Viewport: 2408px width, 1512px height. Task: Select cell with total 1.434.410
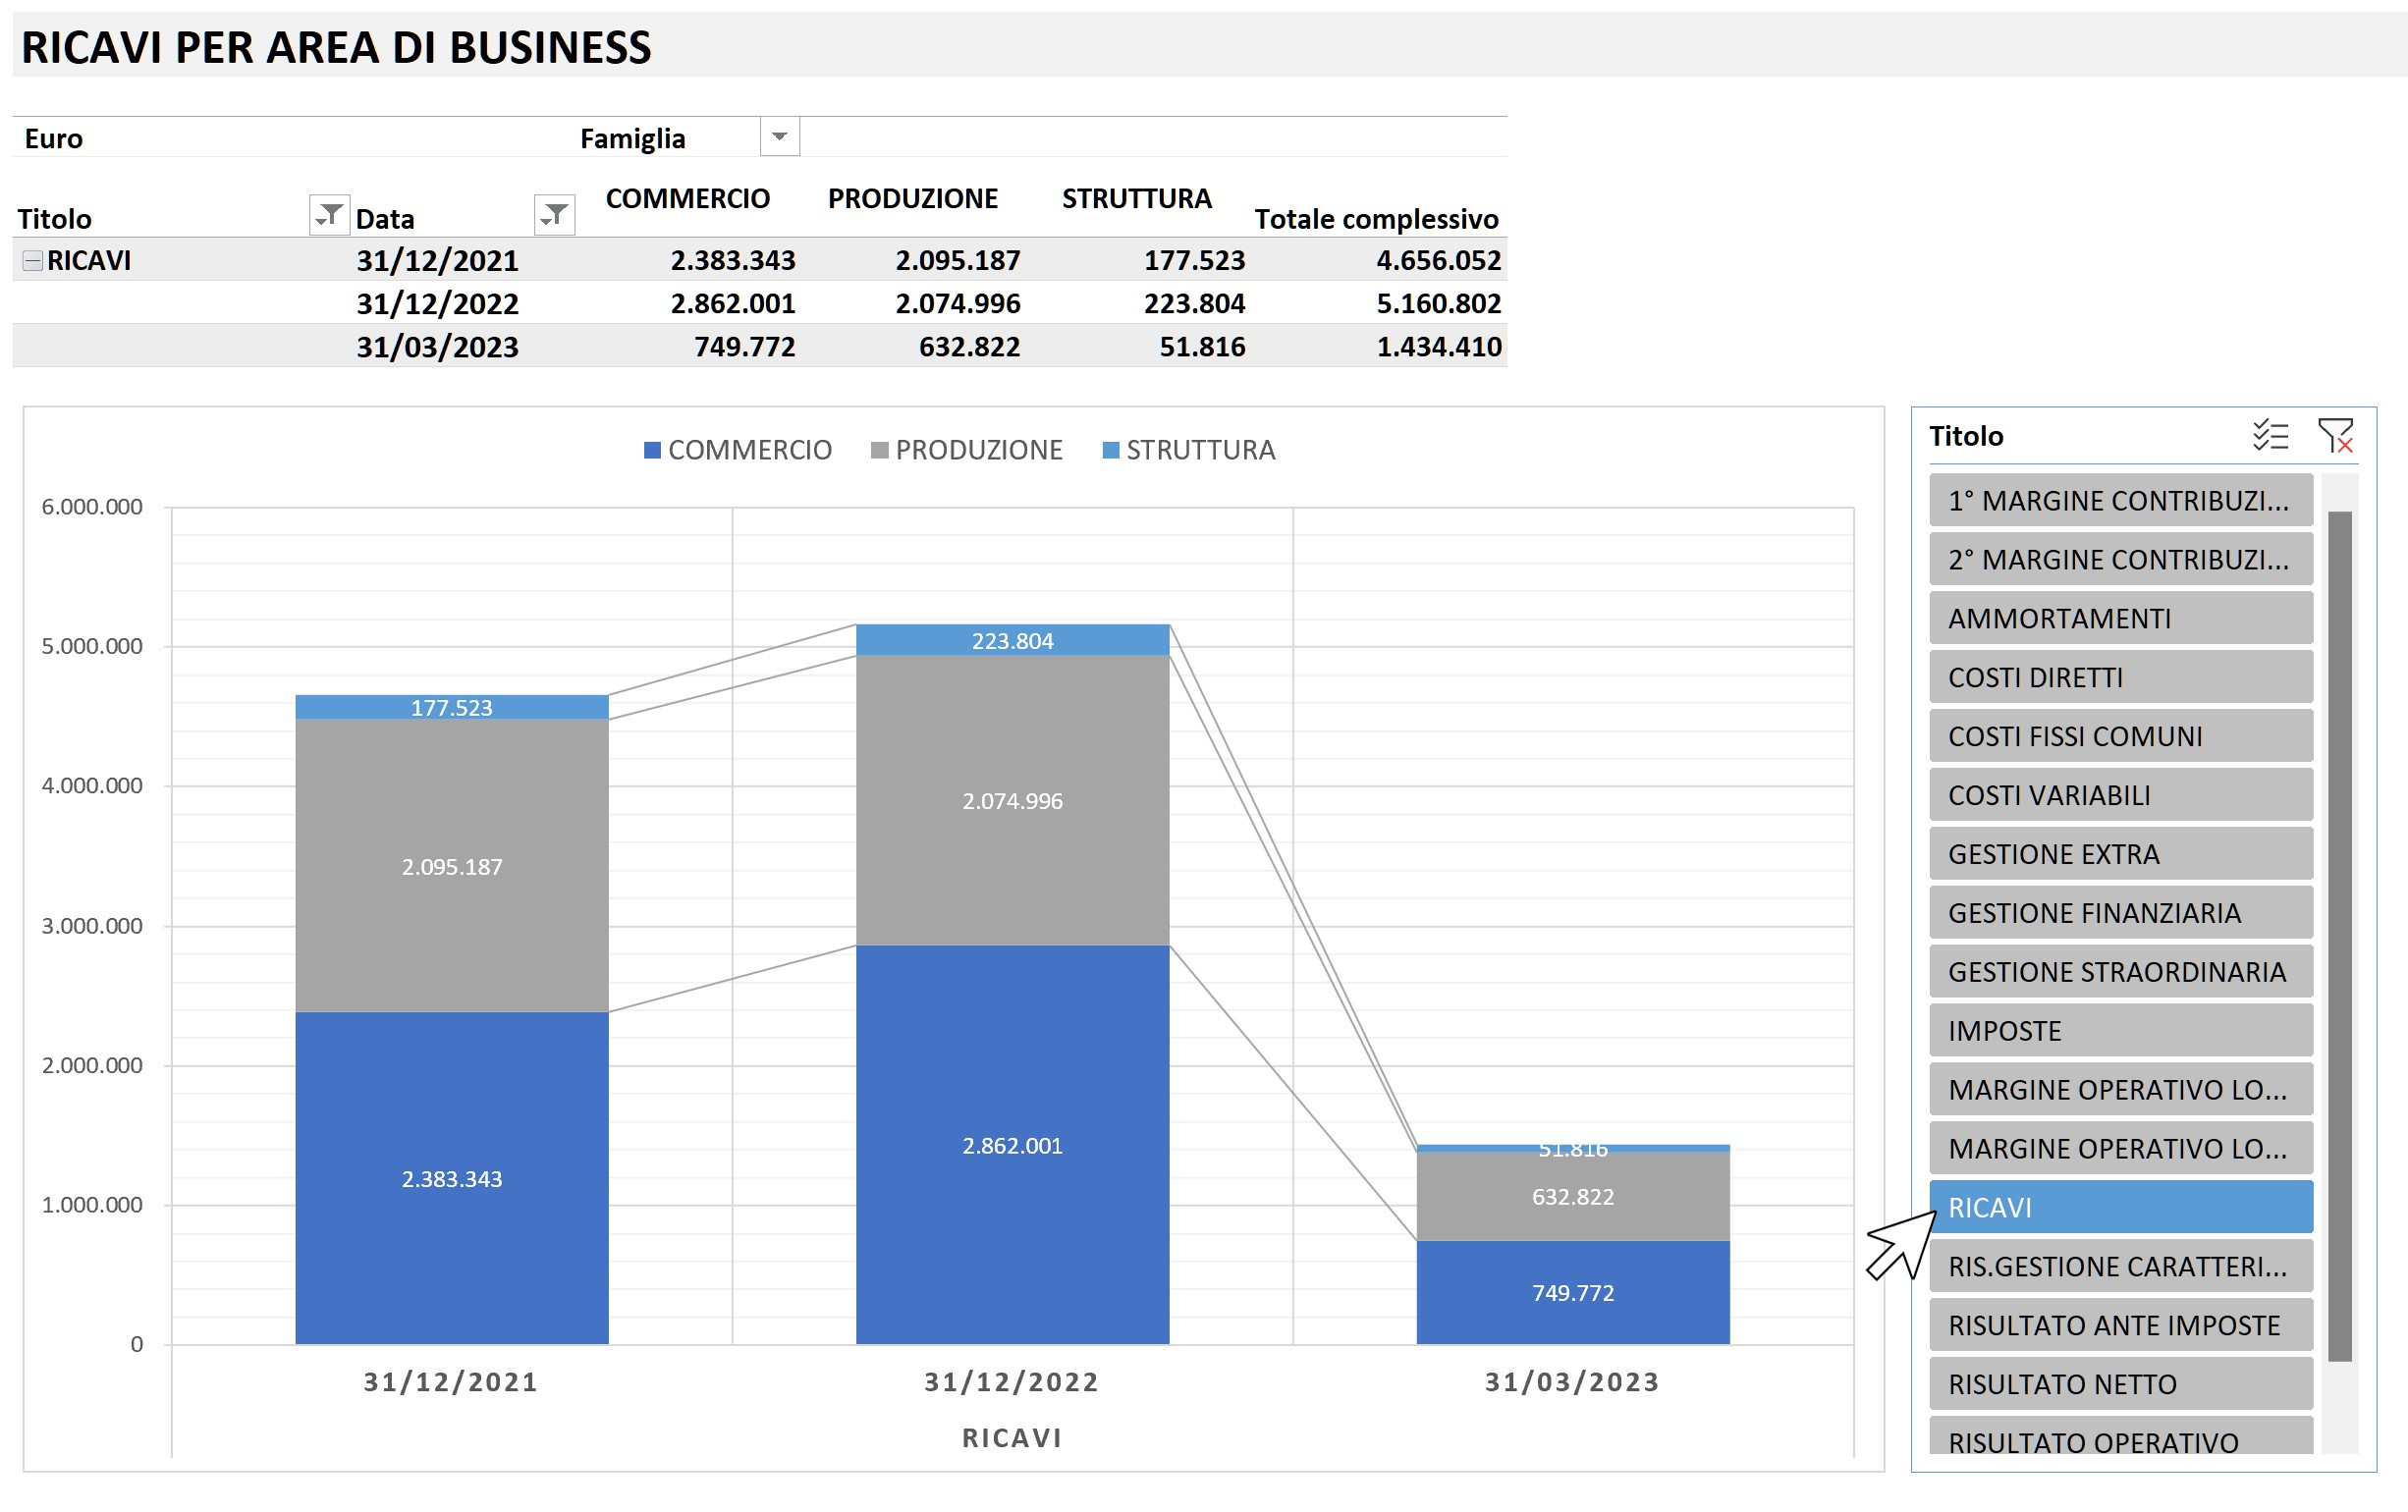click(1438, 347)
